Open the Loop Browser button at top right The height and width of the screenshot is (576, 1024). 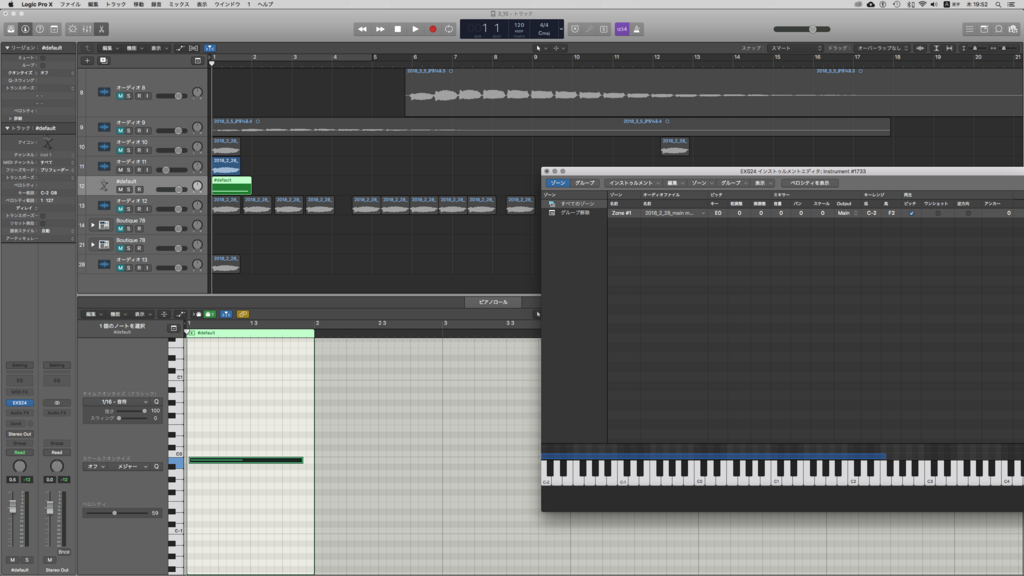[999, 29]
